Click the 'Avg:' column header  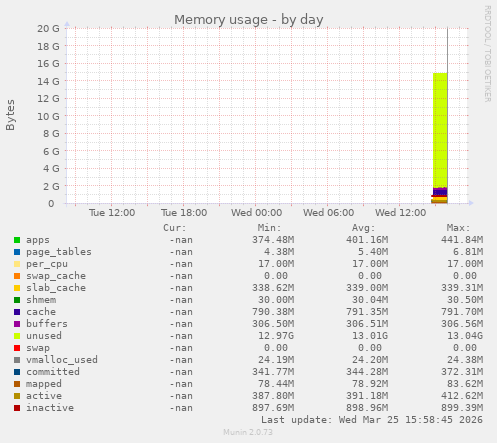[364, 228]
